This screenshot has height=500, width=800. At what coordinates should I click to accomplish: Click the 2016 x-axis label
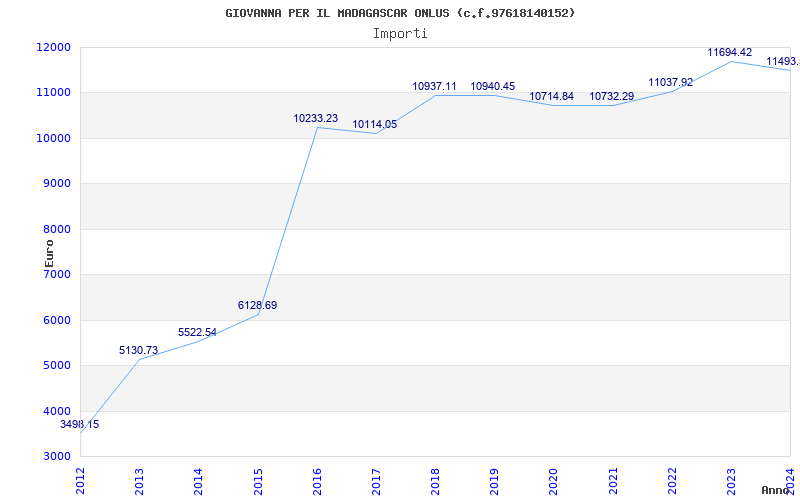coord(317,481)
